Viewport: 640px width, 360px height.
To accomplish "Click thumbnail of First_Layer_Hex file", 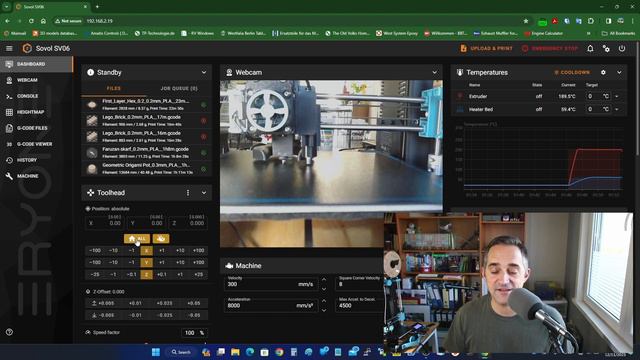I will click(x=92, y=104).
